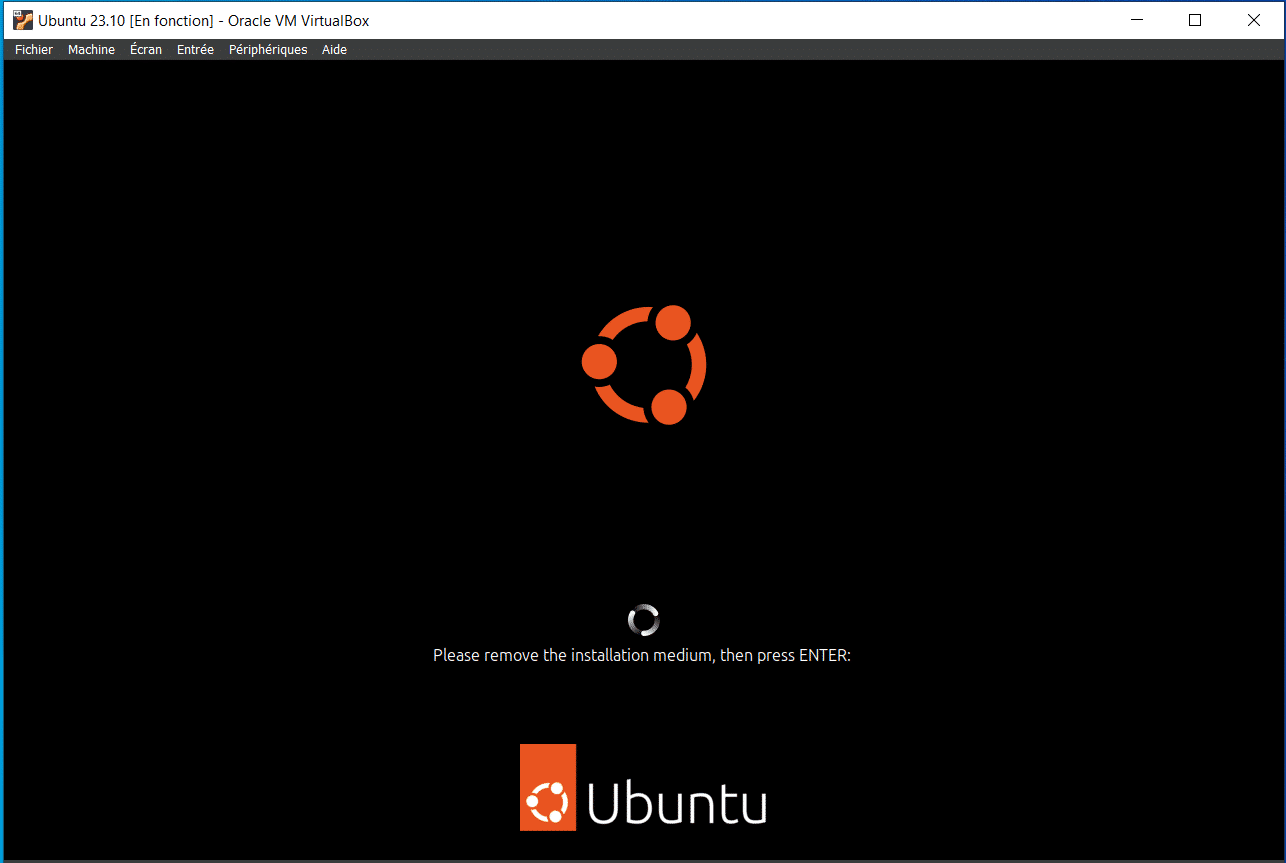Click the small Ubuntu emblem inside the orange square
Viewport: 1286px width, 863px height.
547,800
